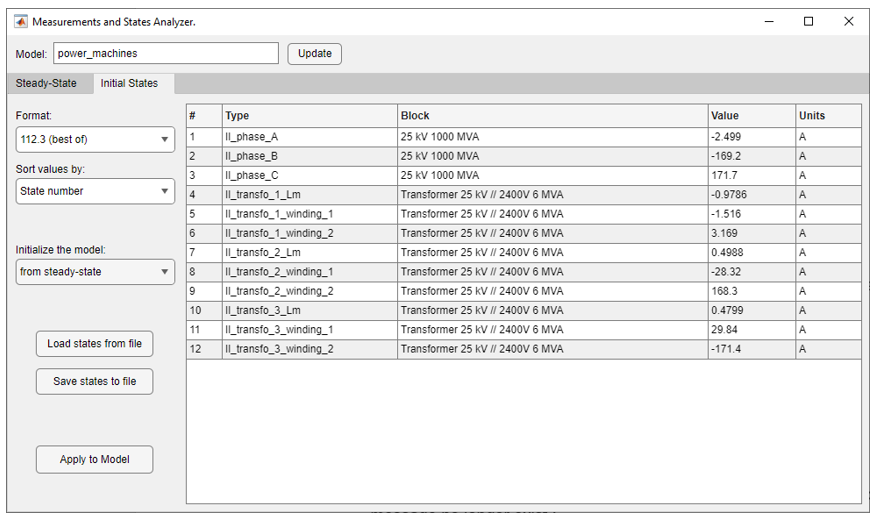The image size is (880, 521).
Task: Select the Il_transfo_3_winding_2 cell
Action: click(310, 349)
